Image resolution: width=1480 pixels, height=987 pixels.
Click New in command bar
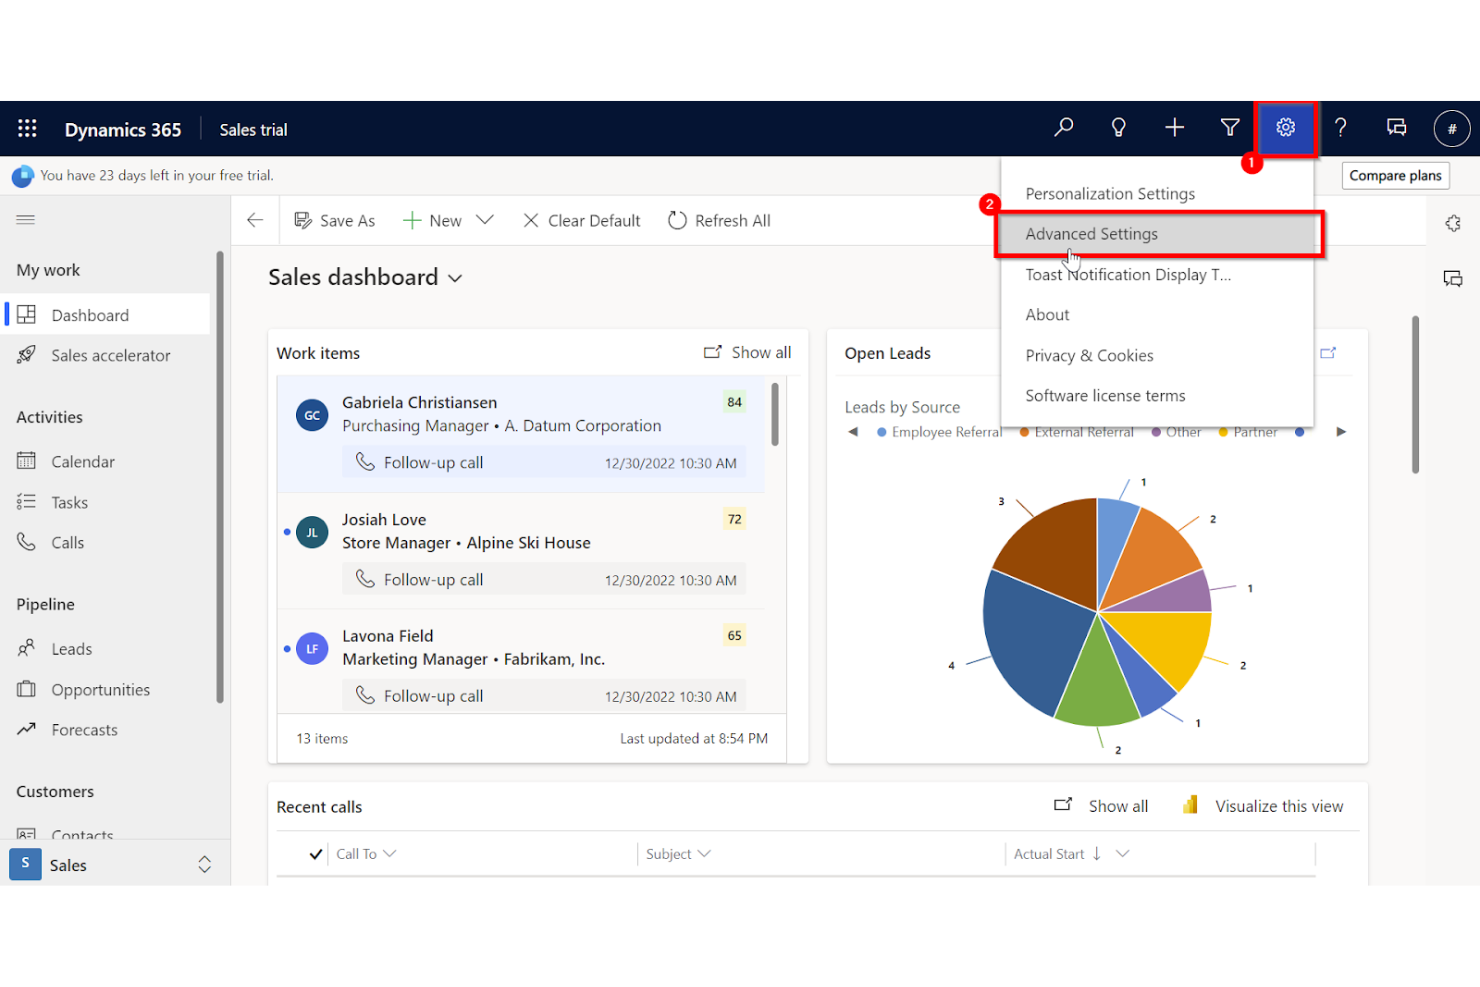click(x=432, y=220)
